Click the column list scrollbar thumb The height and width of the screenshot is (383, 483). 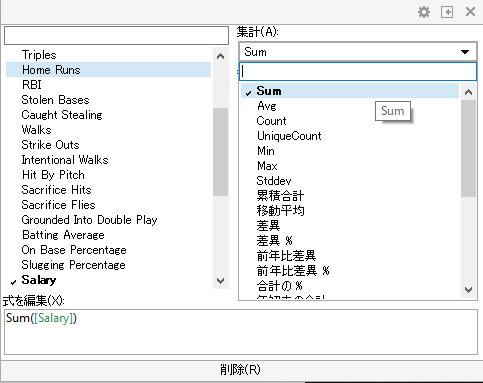pos(220,152)
